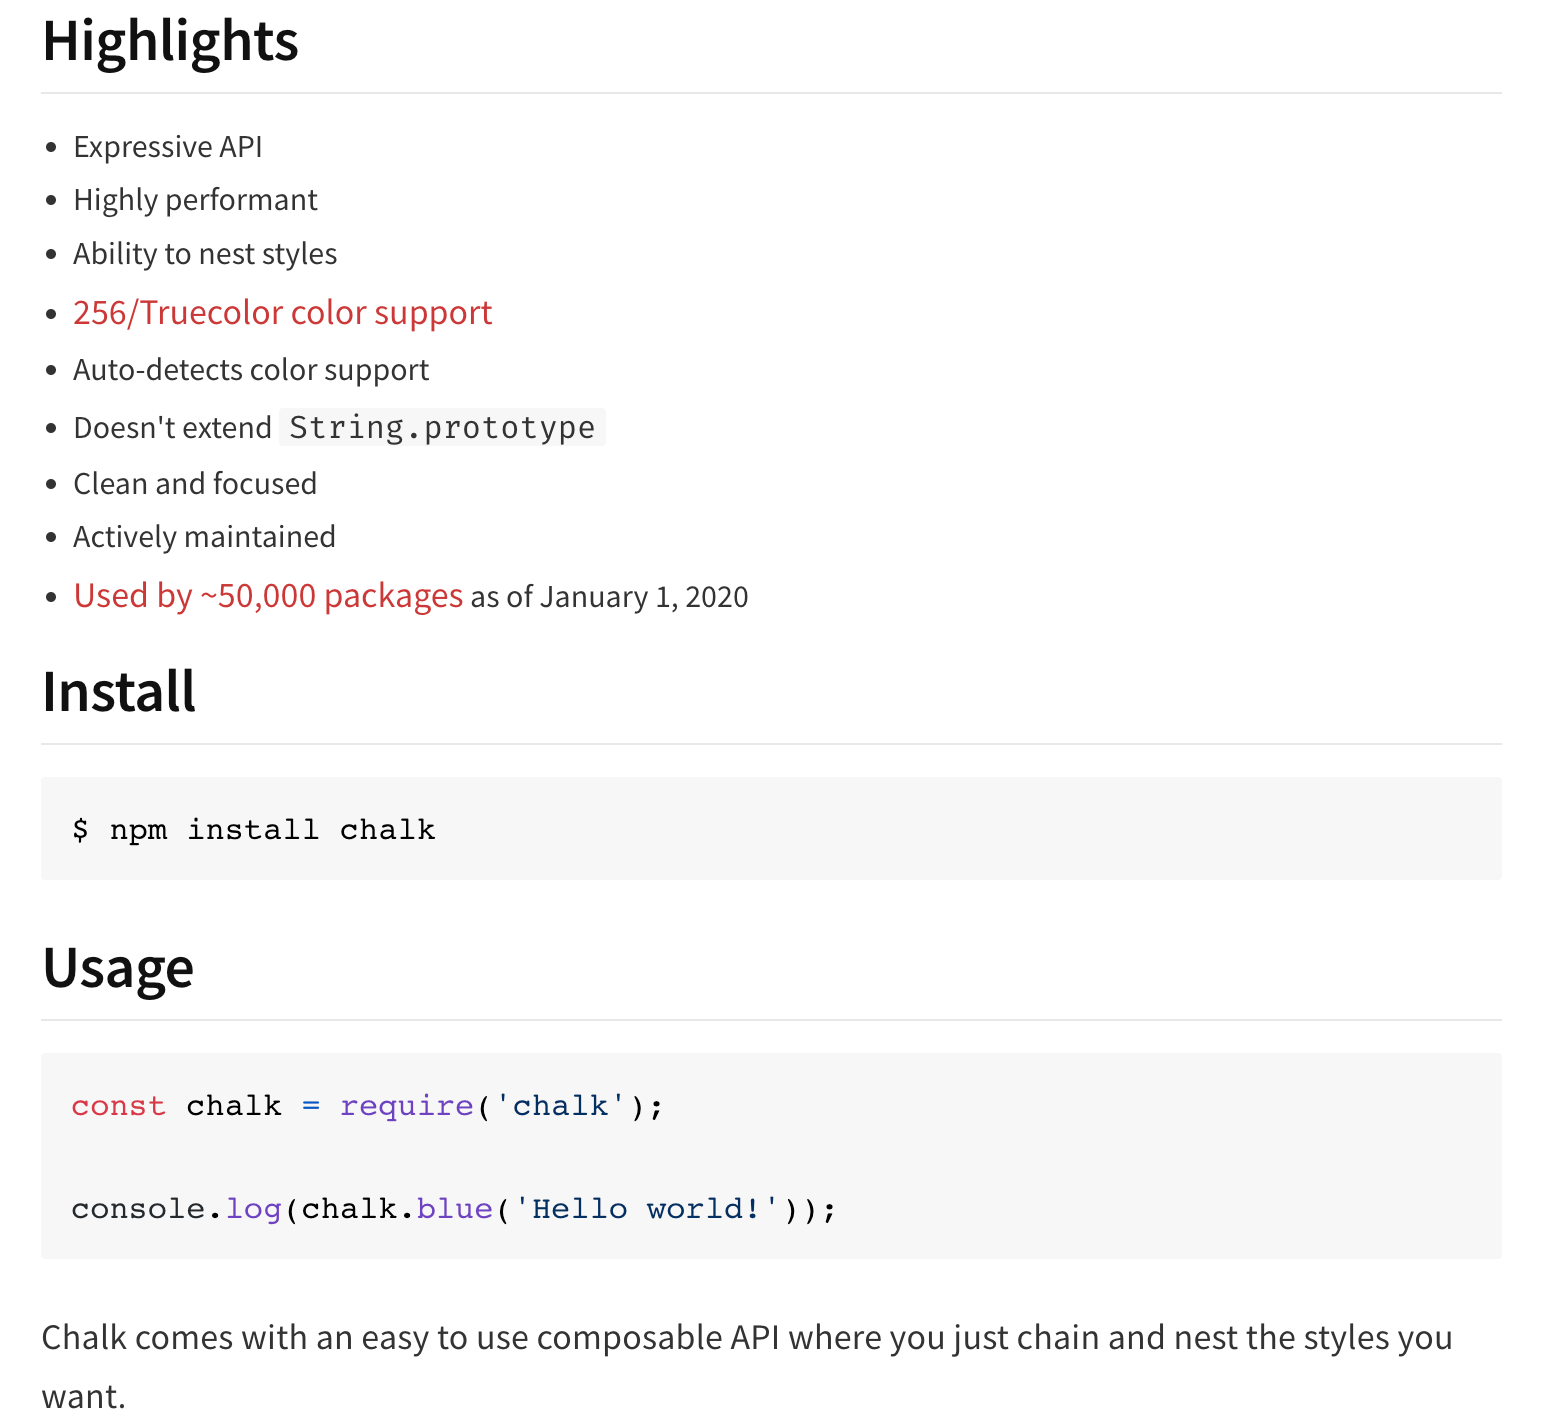
Task: Click the log method in console.log
Action: click(x=253, y=1209)
